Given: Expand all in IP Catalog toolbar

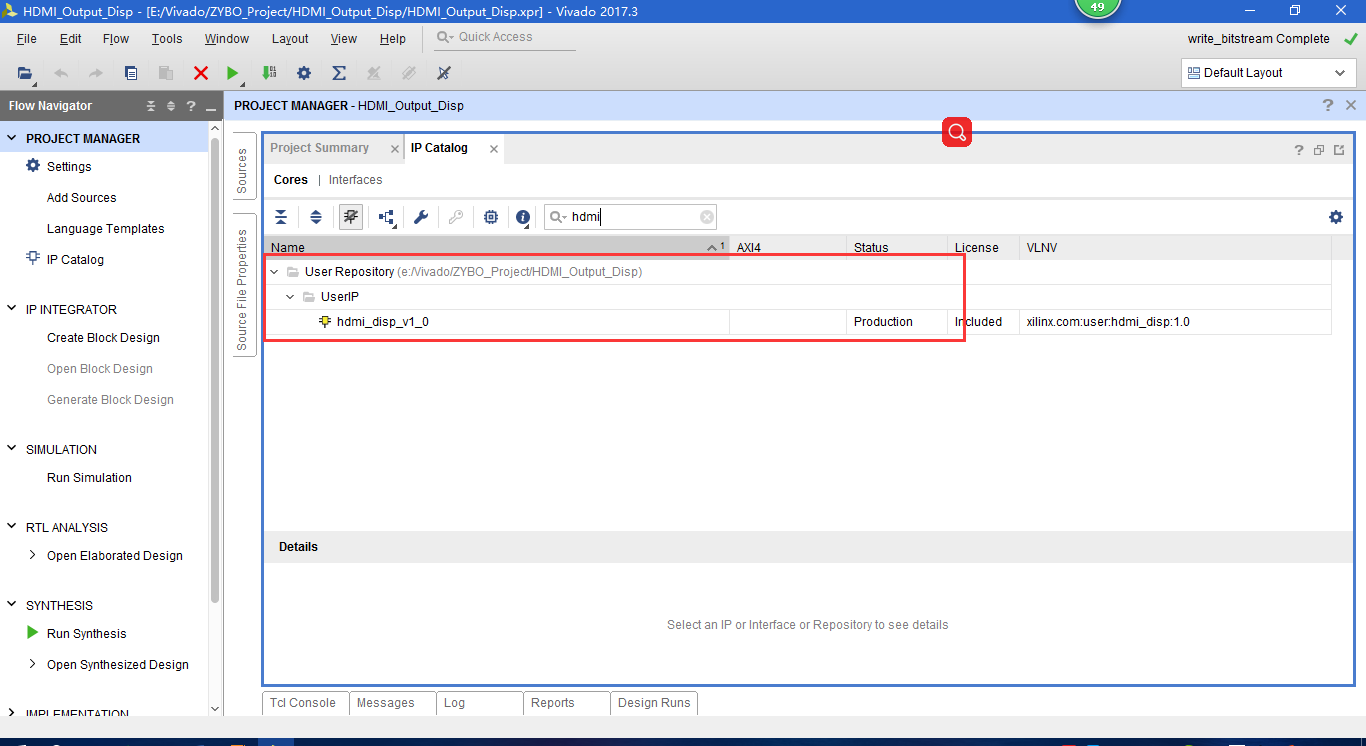Looking at the screenshot, I should (x=316, y=217).
